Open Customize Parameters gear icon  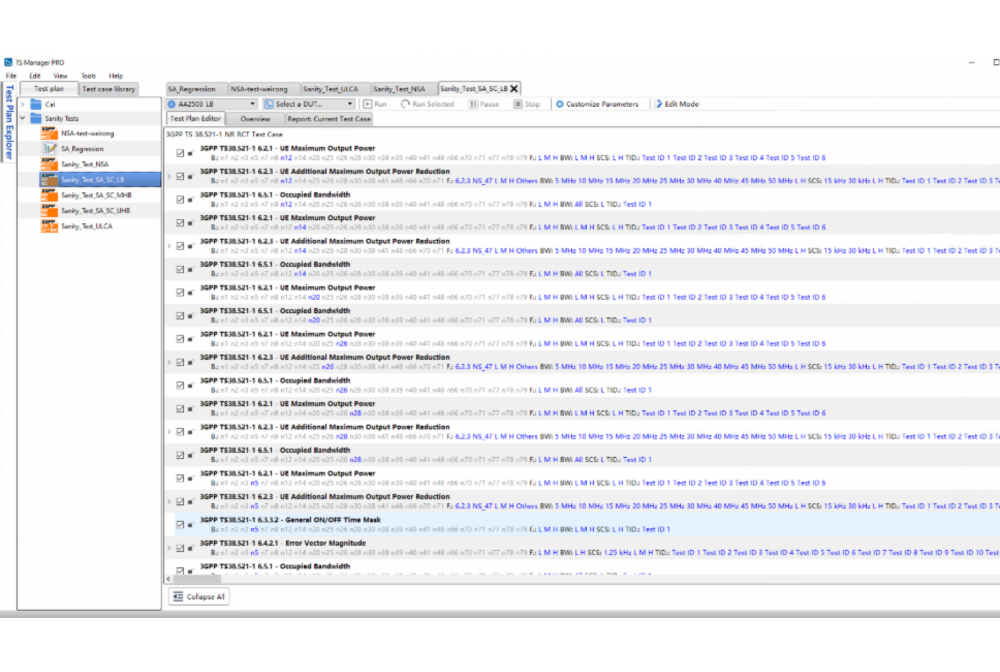click(560, 104)
